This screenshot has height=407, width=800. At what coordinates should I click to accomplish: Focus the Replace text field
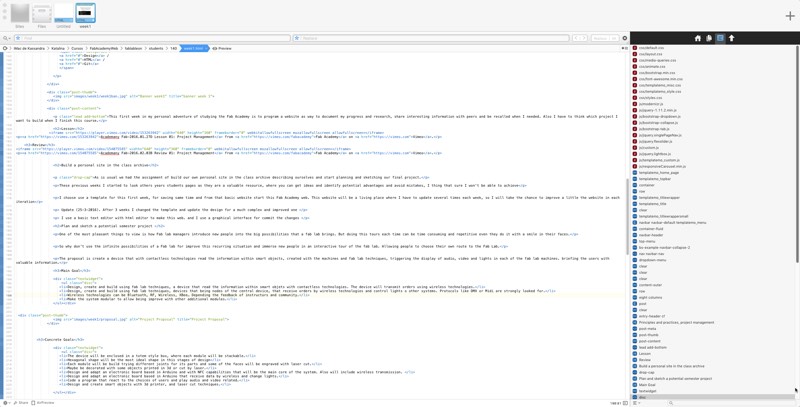pyautogui.click(x=431, y=38)
